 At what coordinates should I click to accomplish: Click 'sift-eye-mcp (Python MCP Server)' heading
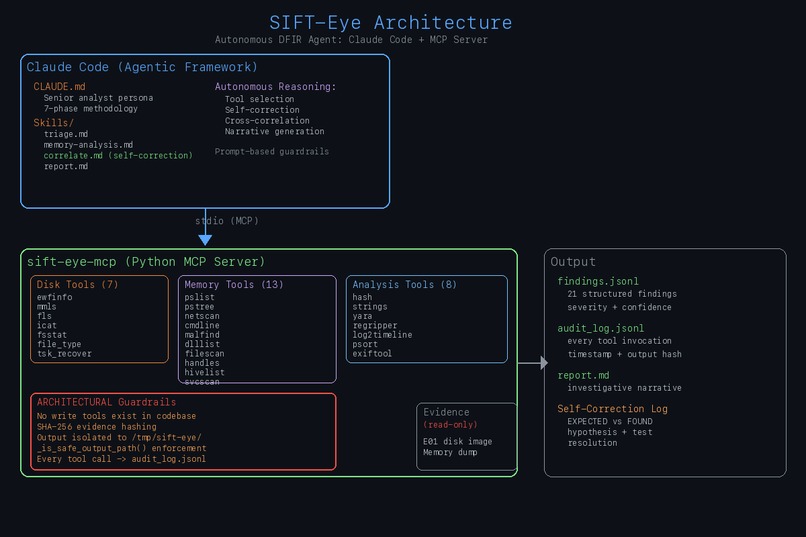coord(146,262)
